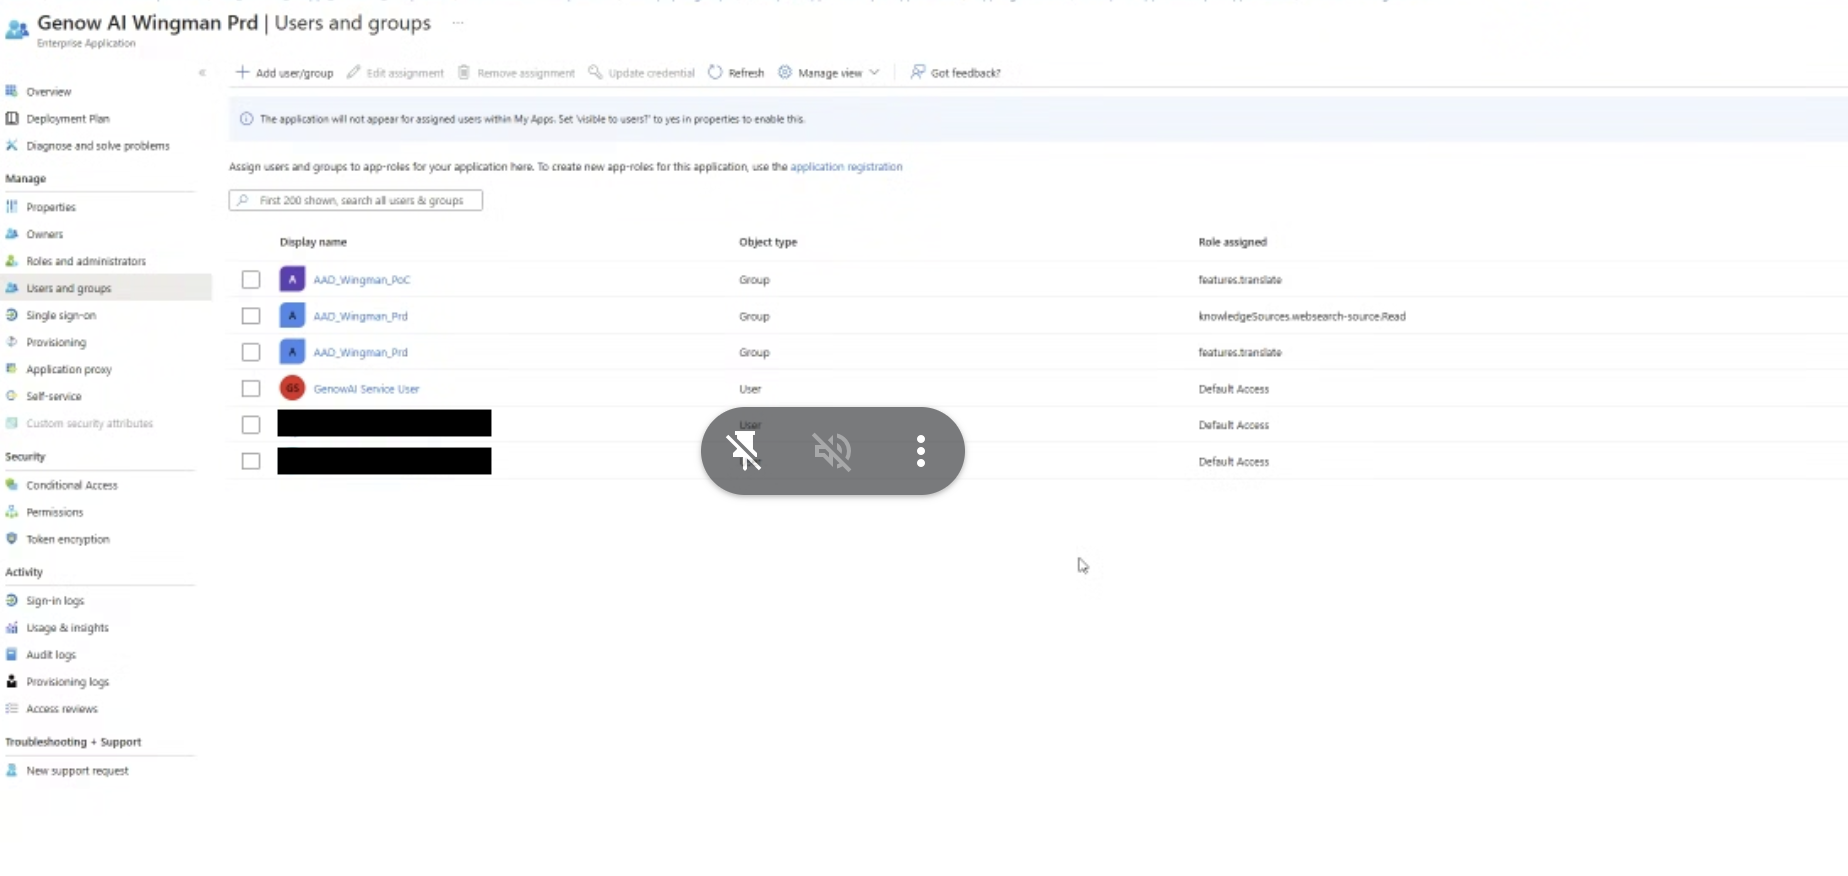Click the Application proxy icon
Viewport: 1848px width, 876px height.
click(12, 369)
